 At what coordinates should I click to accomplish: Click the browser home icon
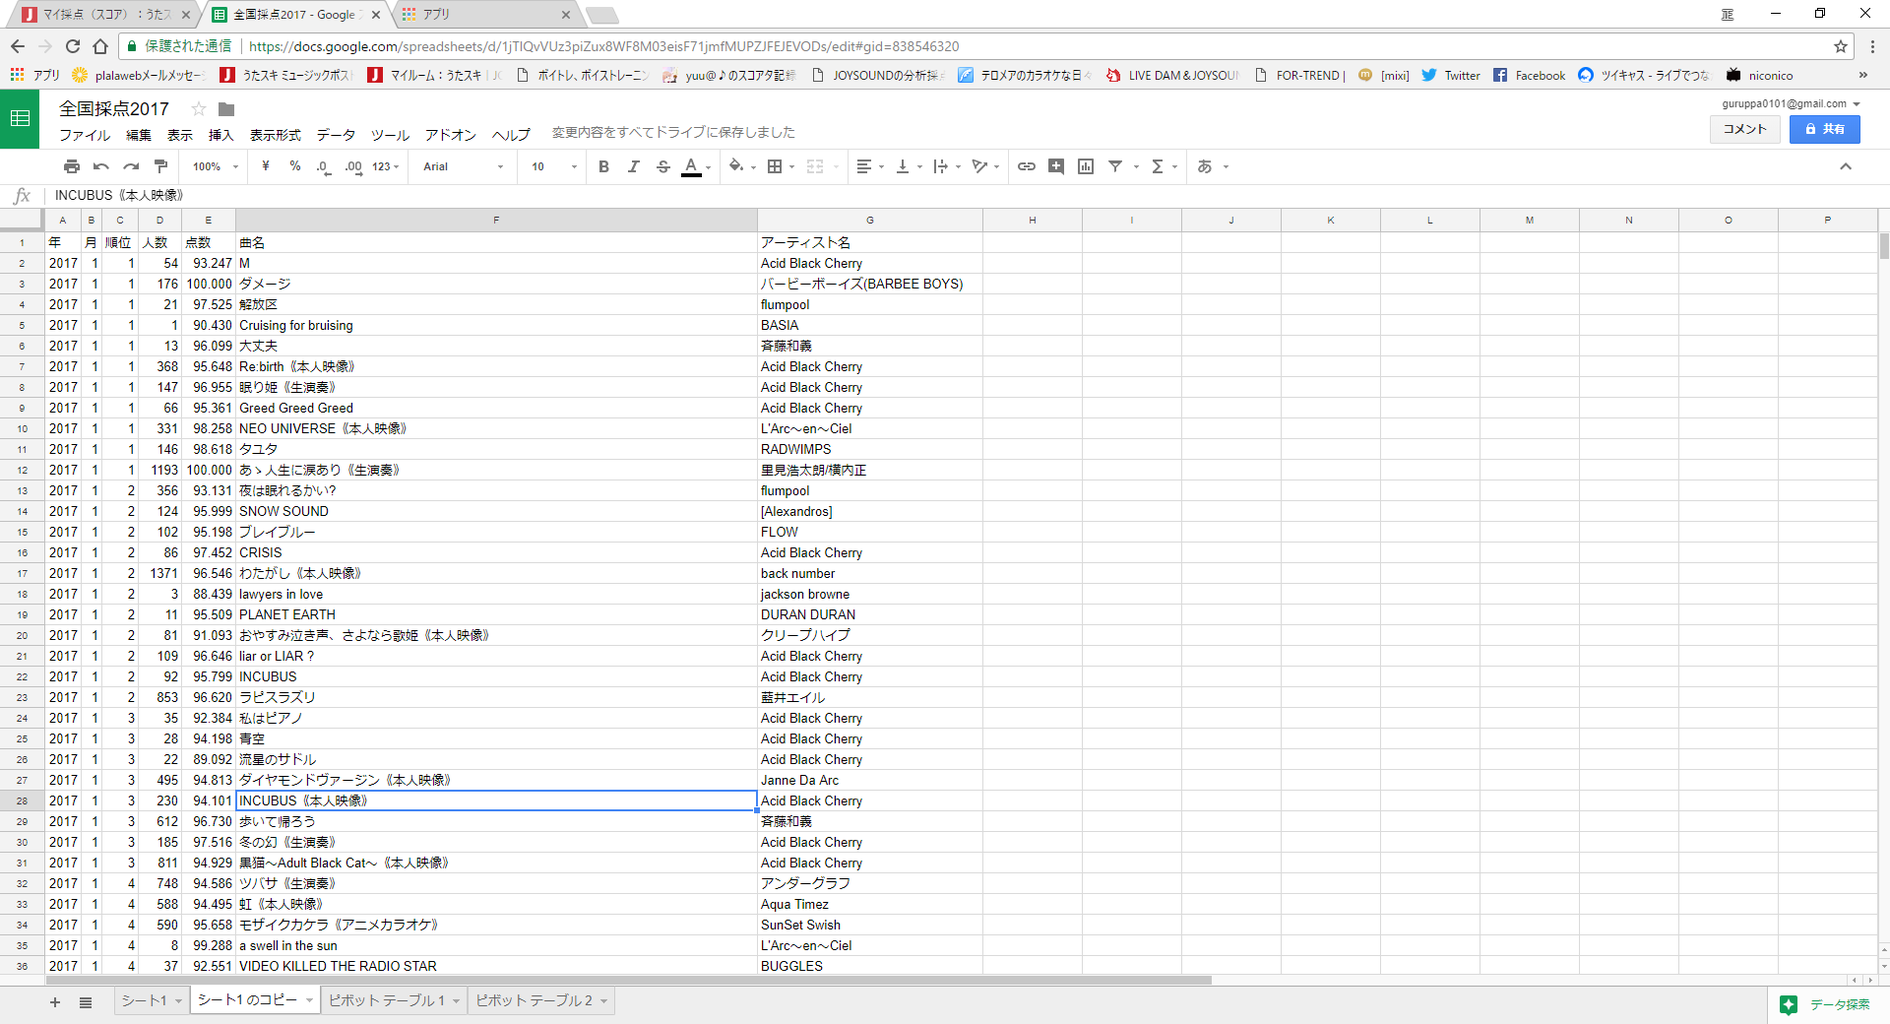[100, 46]
